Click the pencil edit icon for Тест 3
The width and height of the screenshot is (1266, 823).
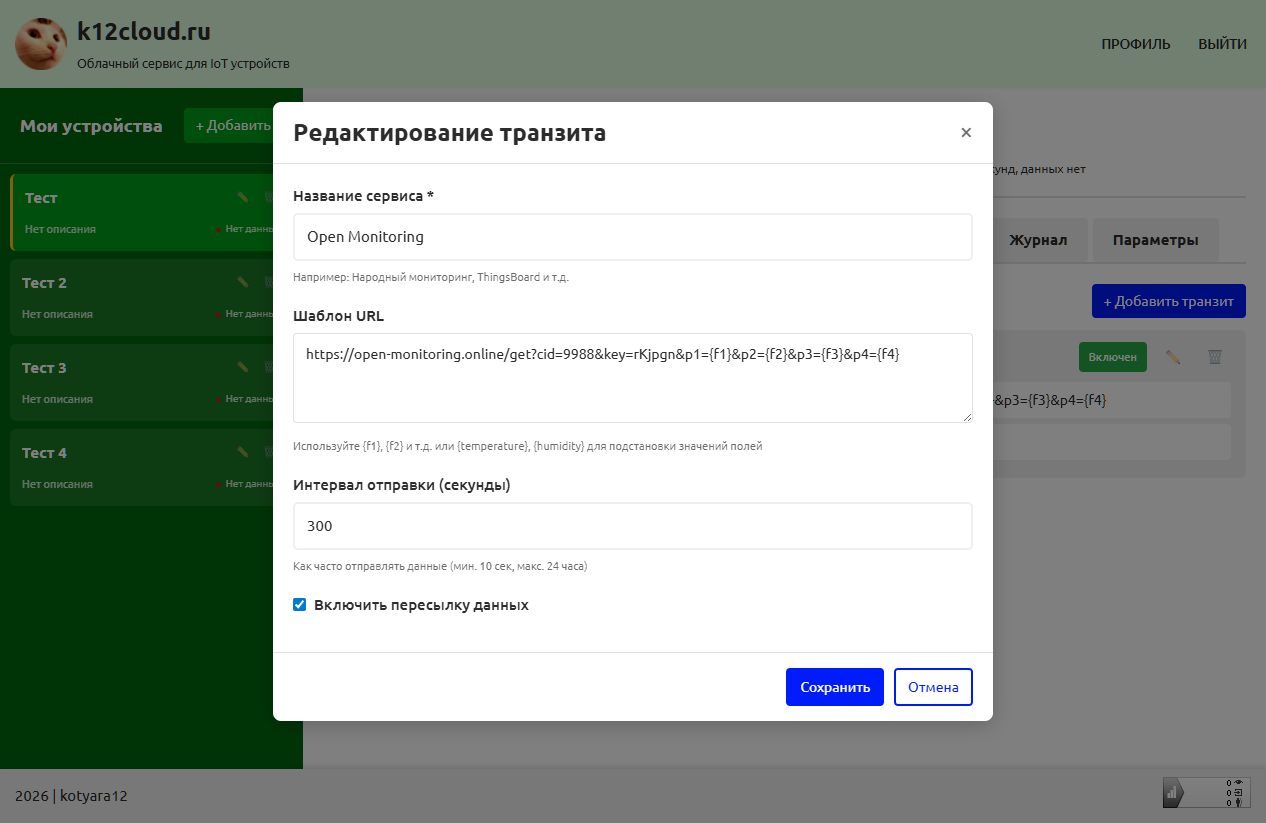[243, 368]
